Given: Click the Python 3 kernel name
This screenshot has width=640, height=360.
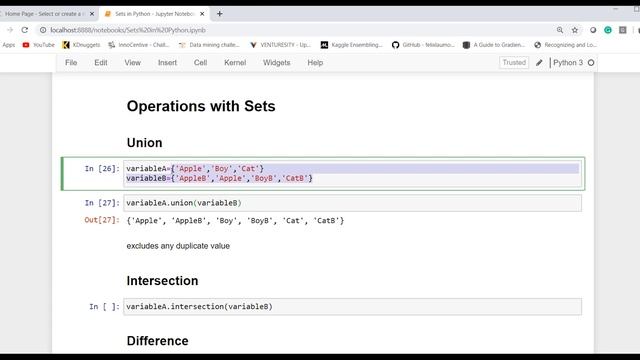Looking at the screenshot, I should point(568,62).
